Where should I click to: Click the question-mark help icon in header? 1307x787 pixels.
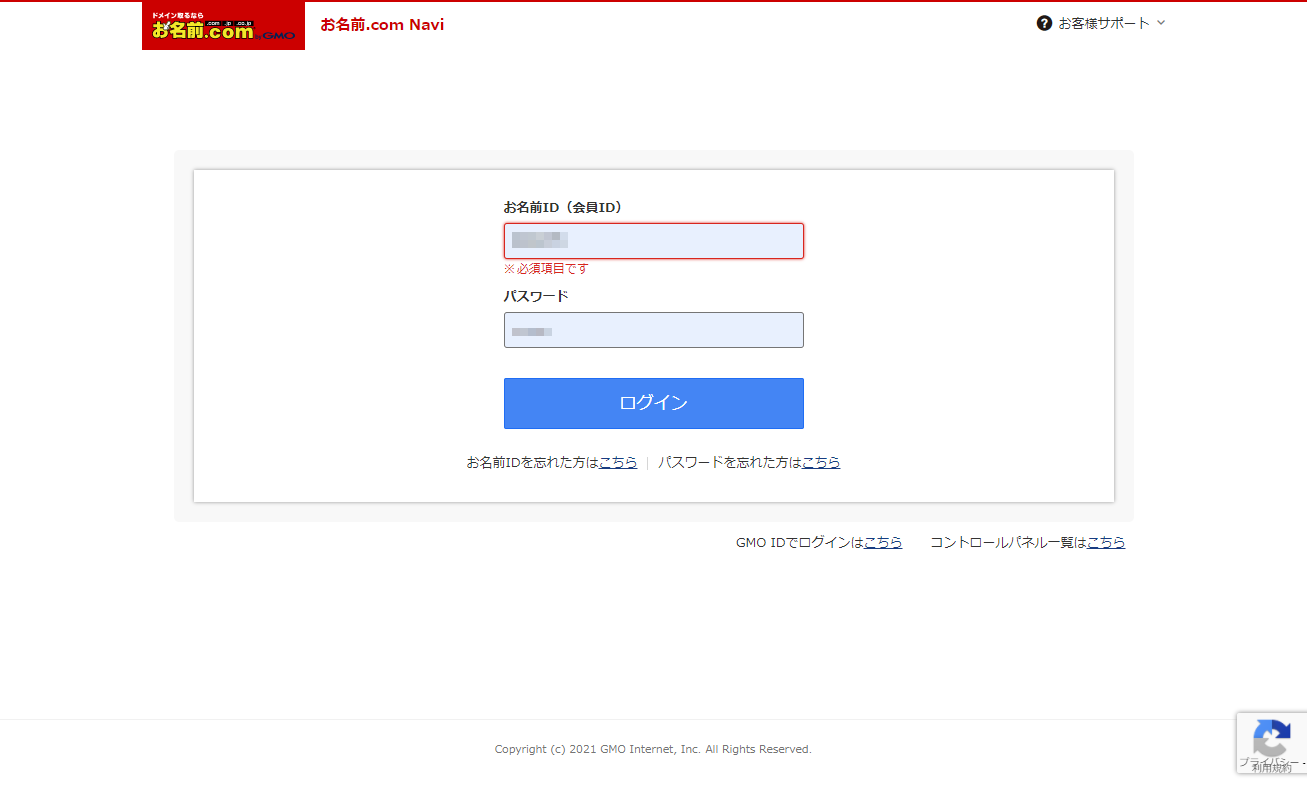pyautogui.click(x=1044, y=23)
